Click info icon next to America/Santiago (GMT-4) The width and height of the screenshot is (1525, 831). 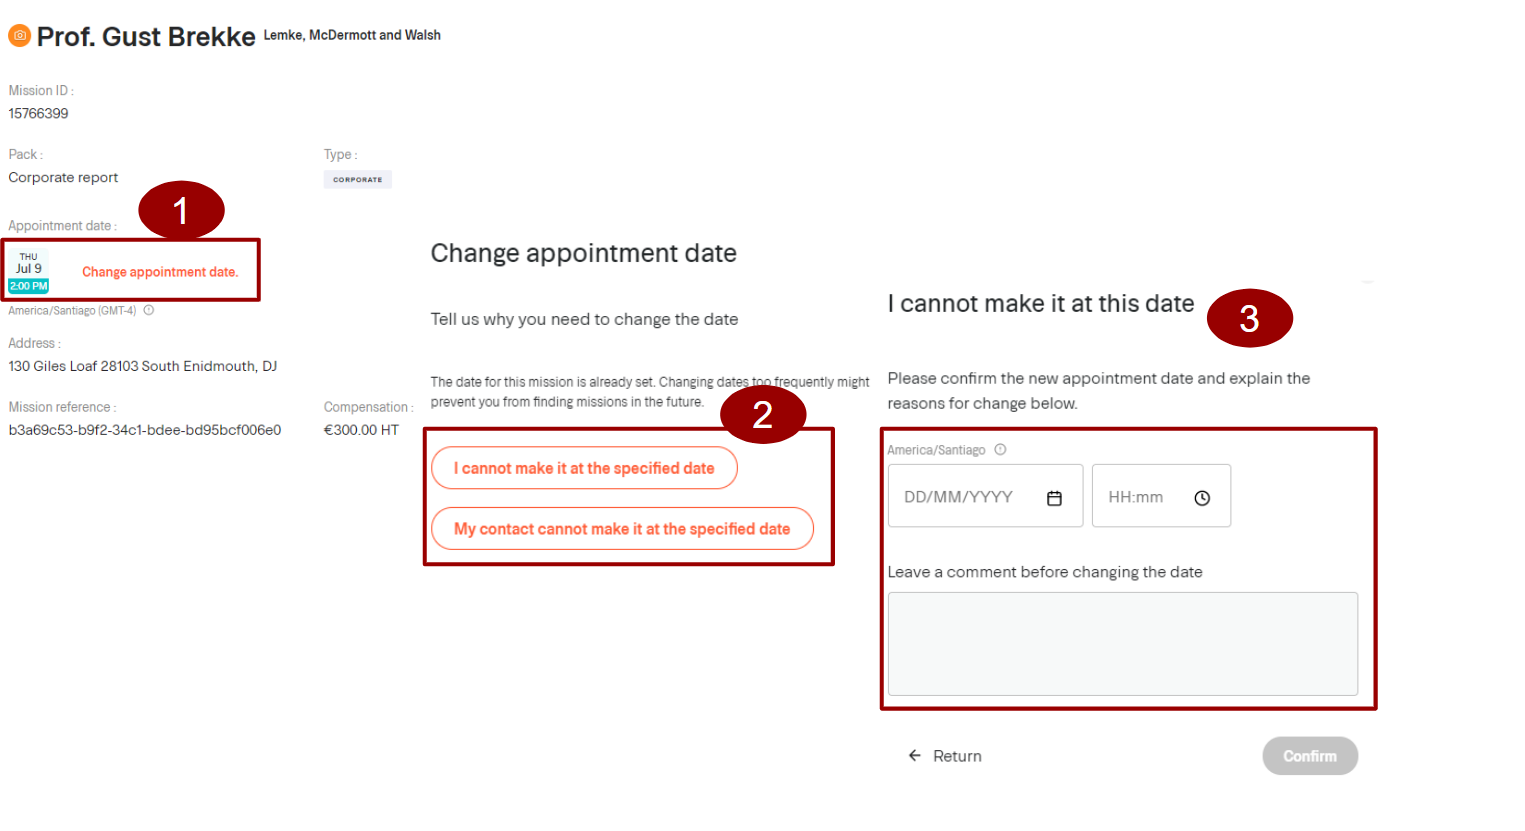coord(149,310)
